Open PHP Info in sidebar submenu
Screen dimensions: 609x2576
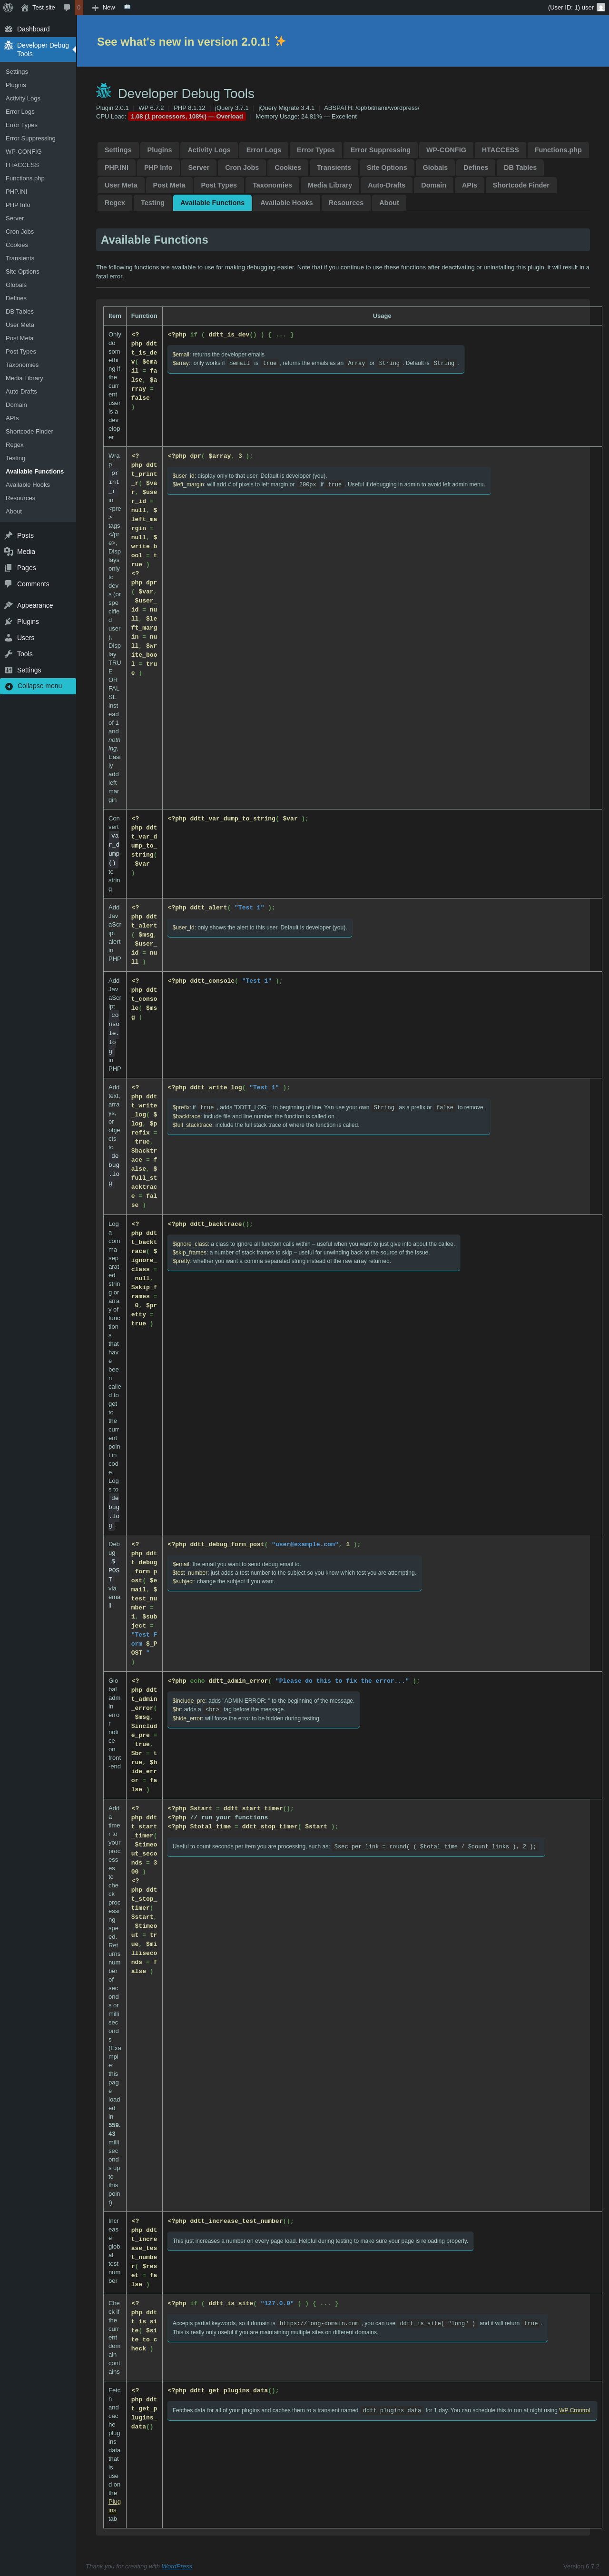(x=18, y=205)
